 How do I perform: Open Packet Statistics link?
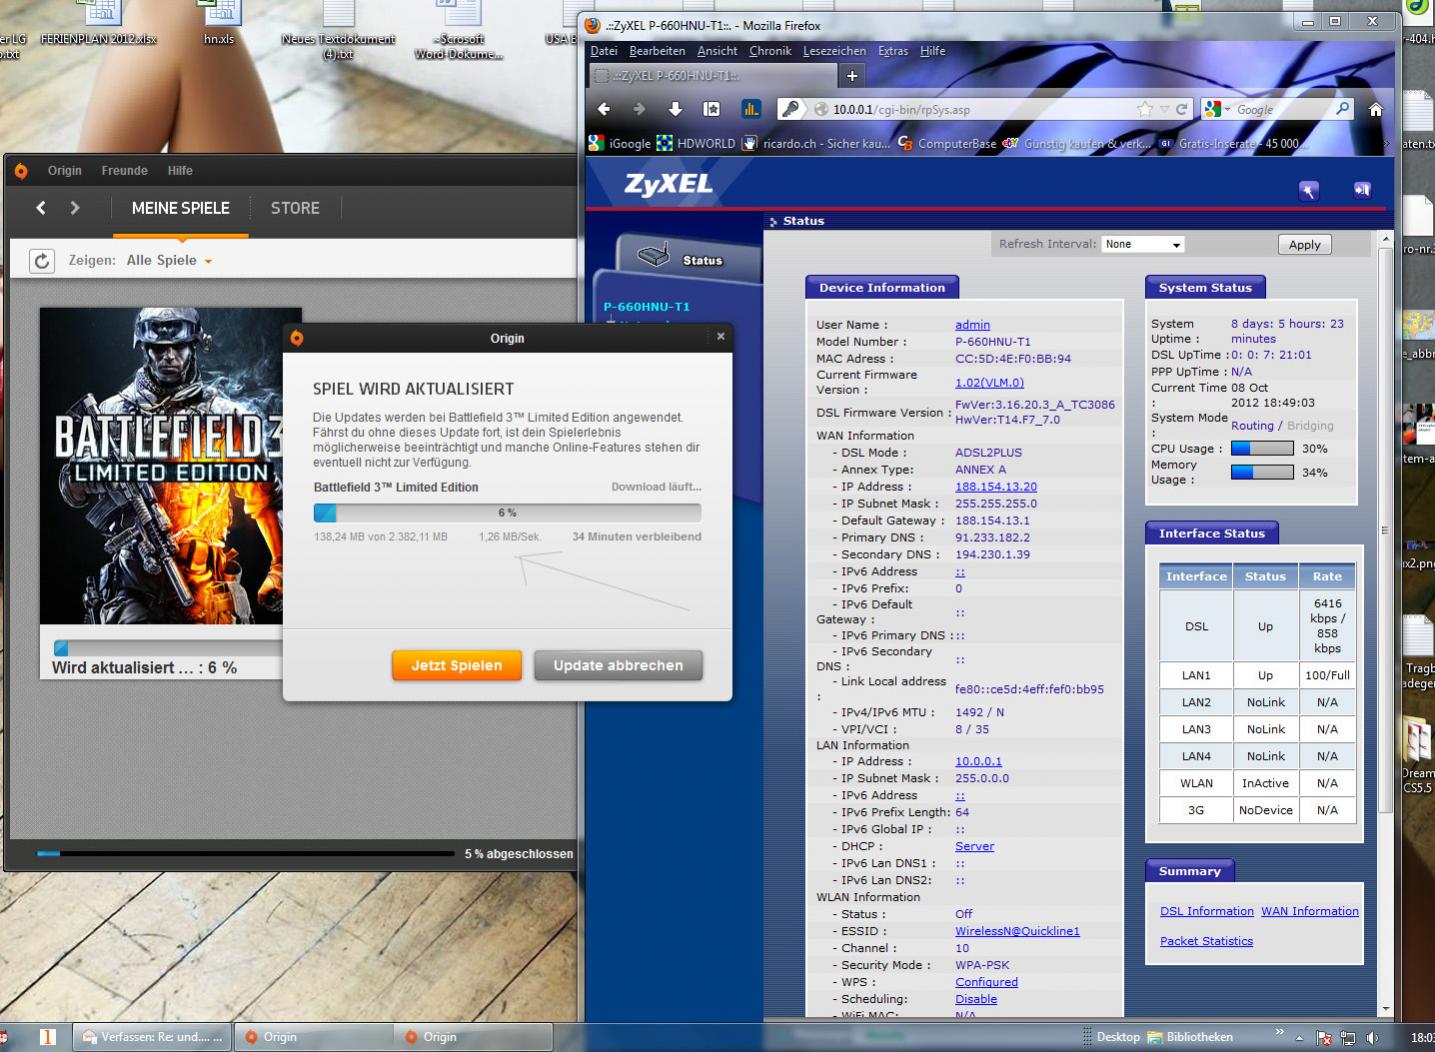(x=1206, y=941)
